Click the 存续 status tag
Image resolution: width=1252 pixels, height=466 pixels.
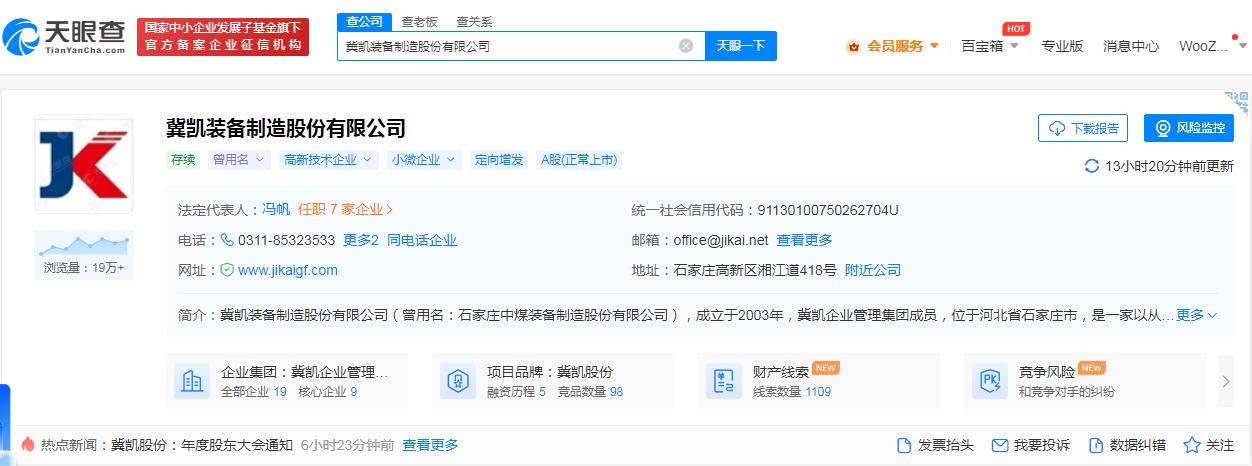tap(183, 159)
